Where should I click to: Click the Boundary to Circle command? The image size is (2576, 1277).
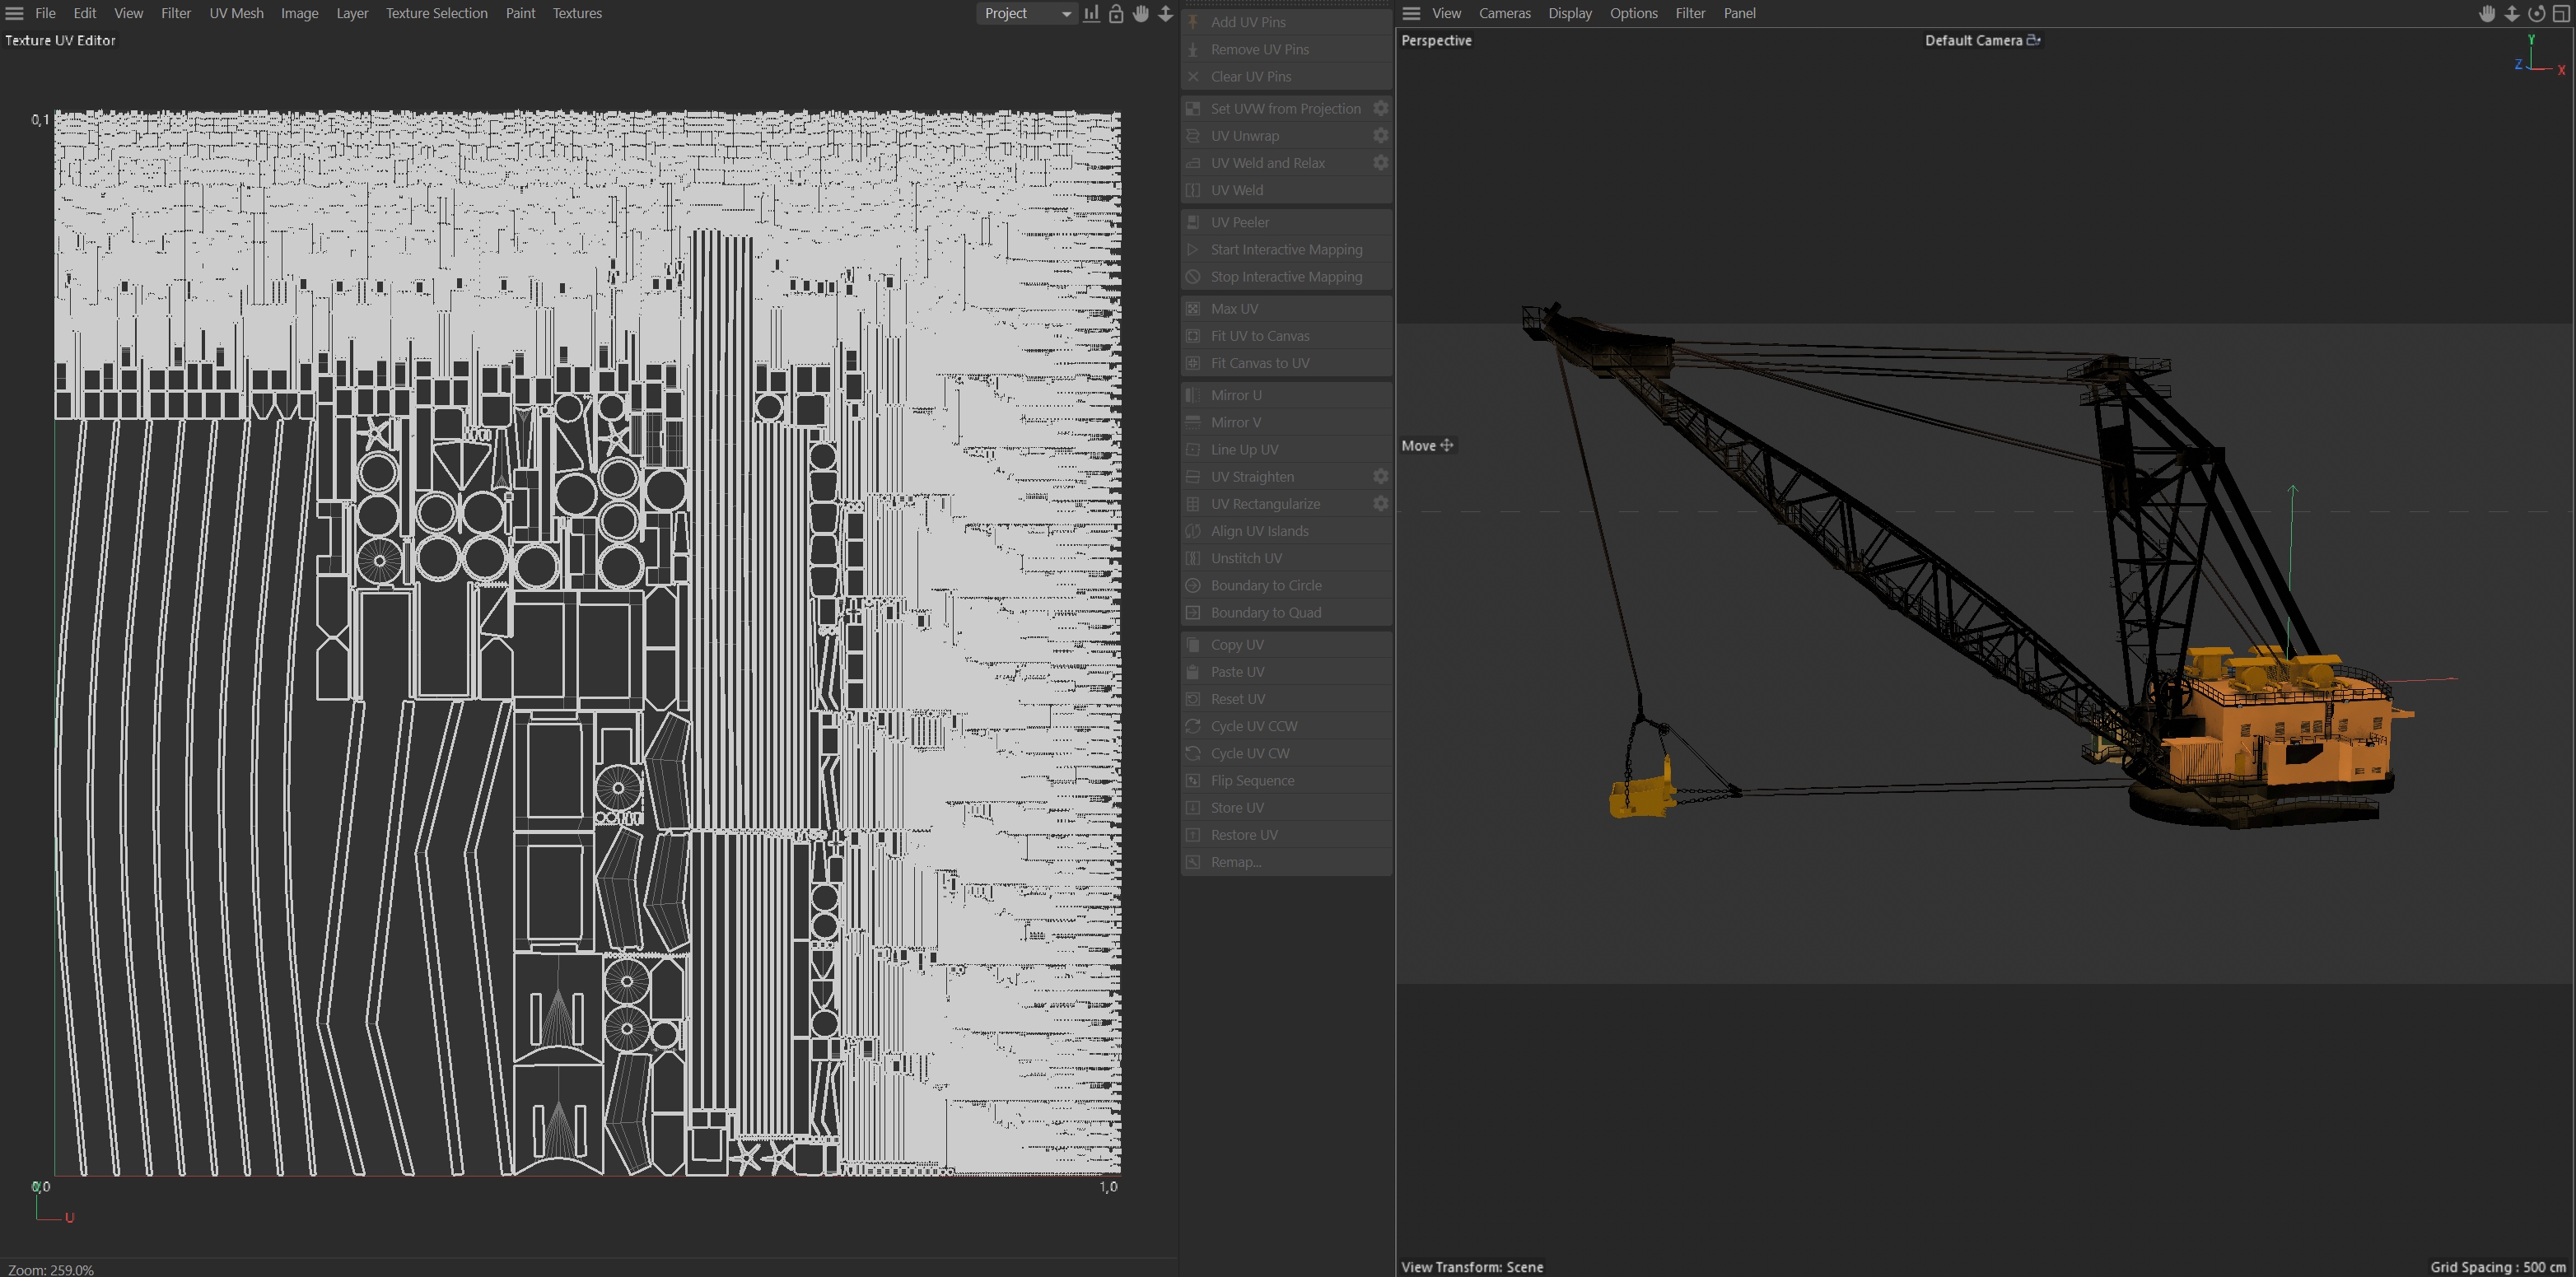[1265, 585]
